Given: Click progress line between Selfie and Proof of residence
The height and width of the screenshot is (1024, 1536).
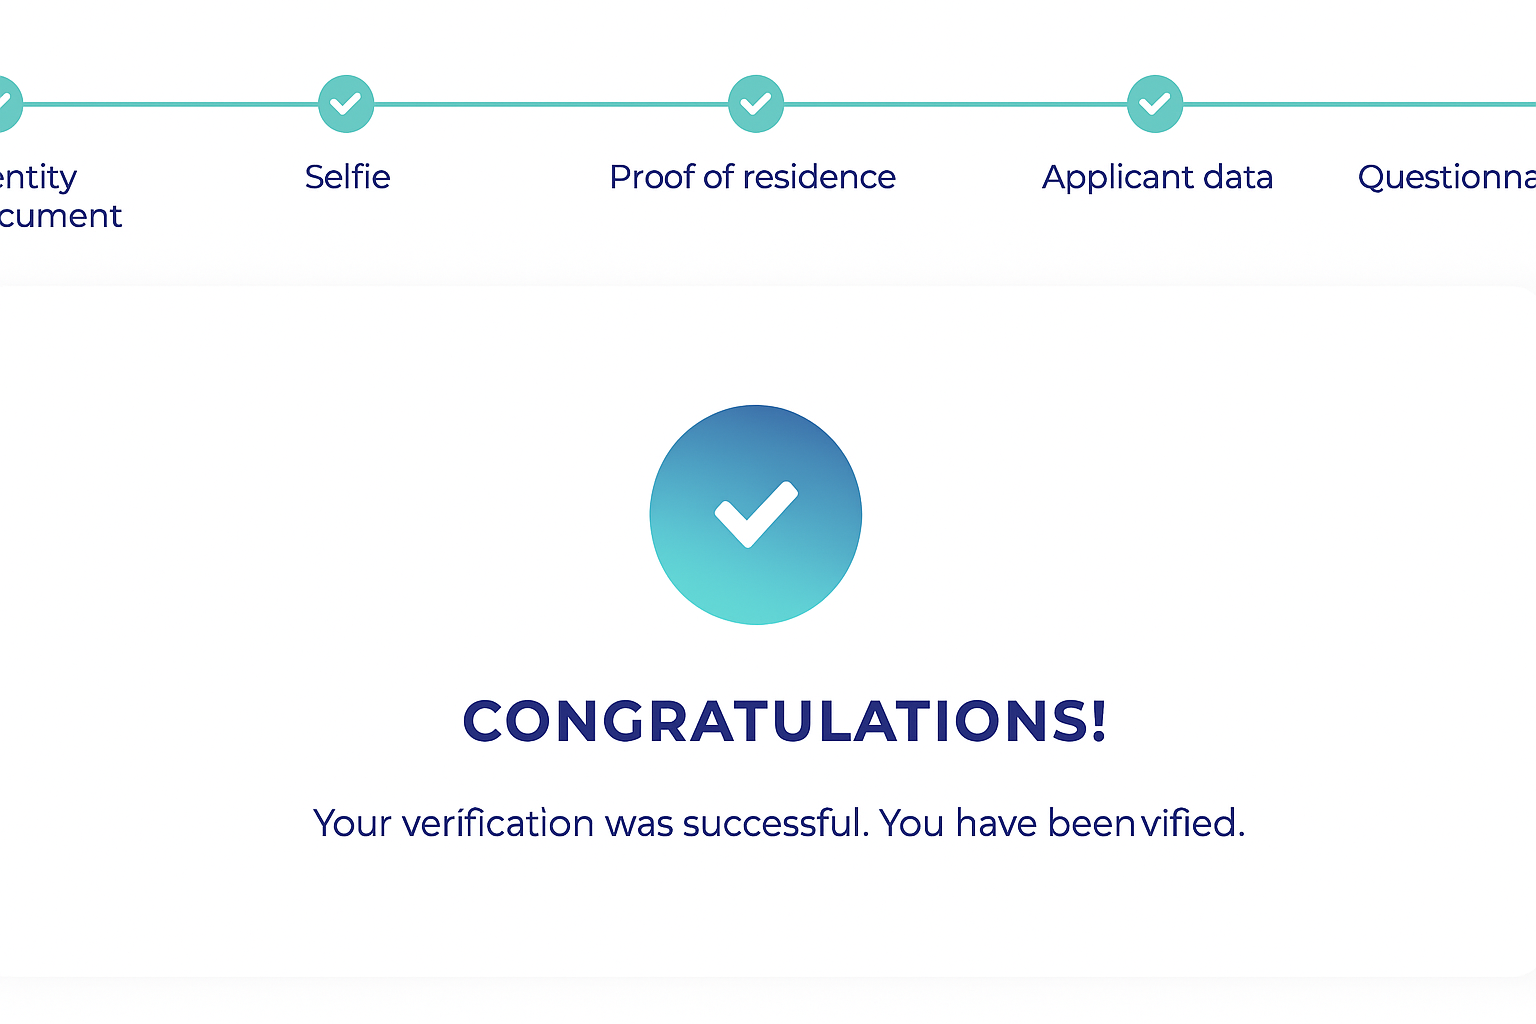Looking at the screenshot, I should click(x=550, y=104).
